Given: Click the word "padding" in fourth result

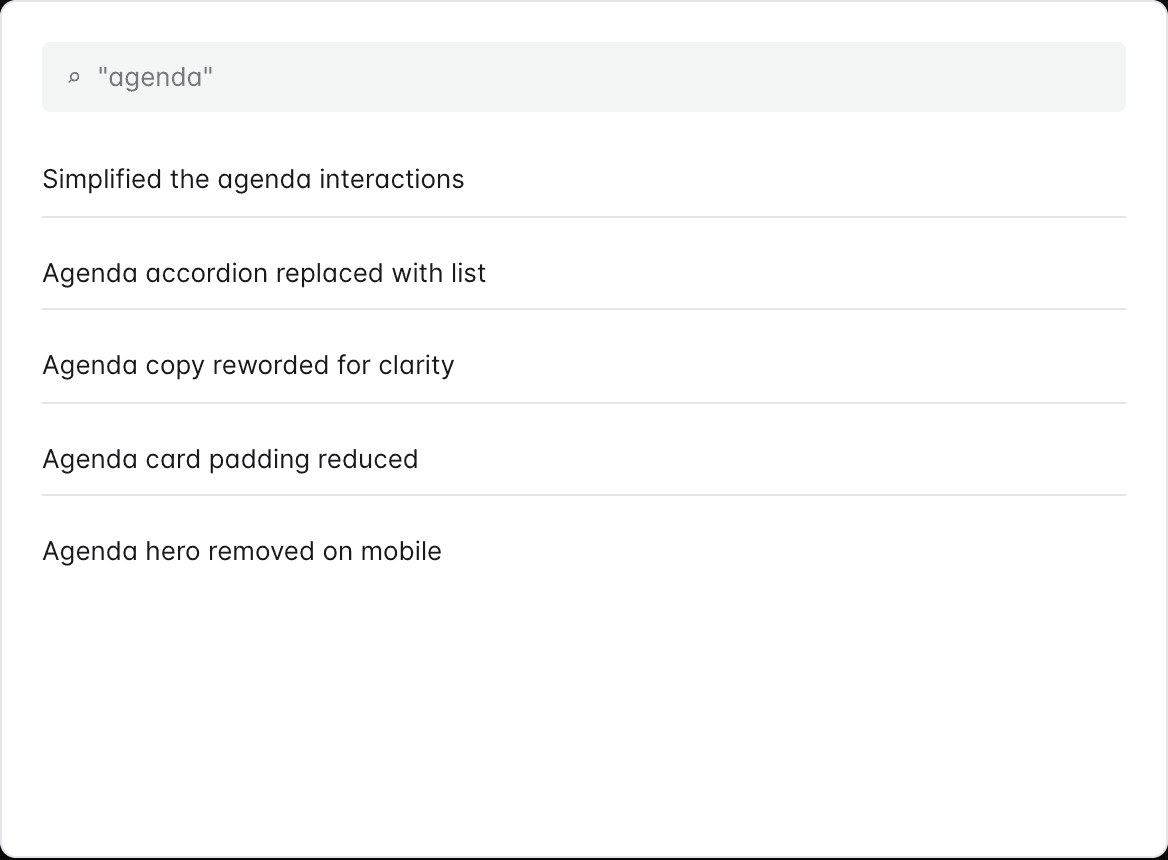Looking at the screenshot, I should (259, 460).
